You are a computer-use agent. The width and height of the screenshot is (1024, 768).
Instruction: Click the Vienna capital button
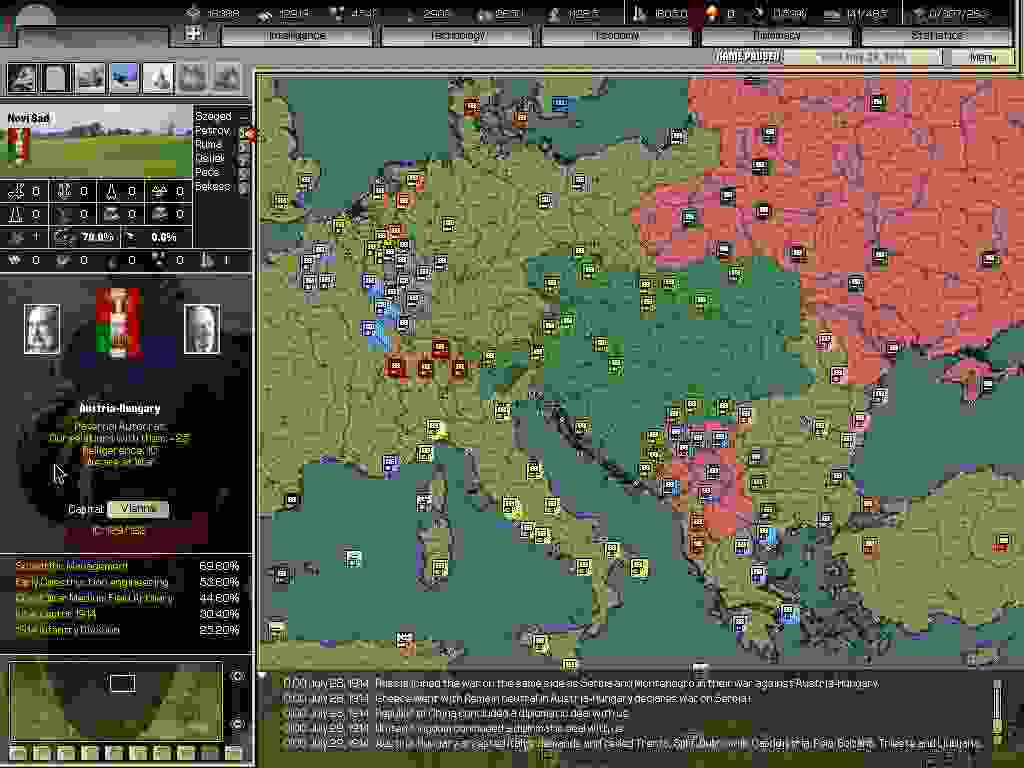(138, 509)
